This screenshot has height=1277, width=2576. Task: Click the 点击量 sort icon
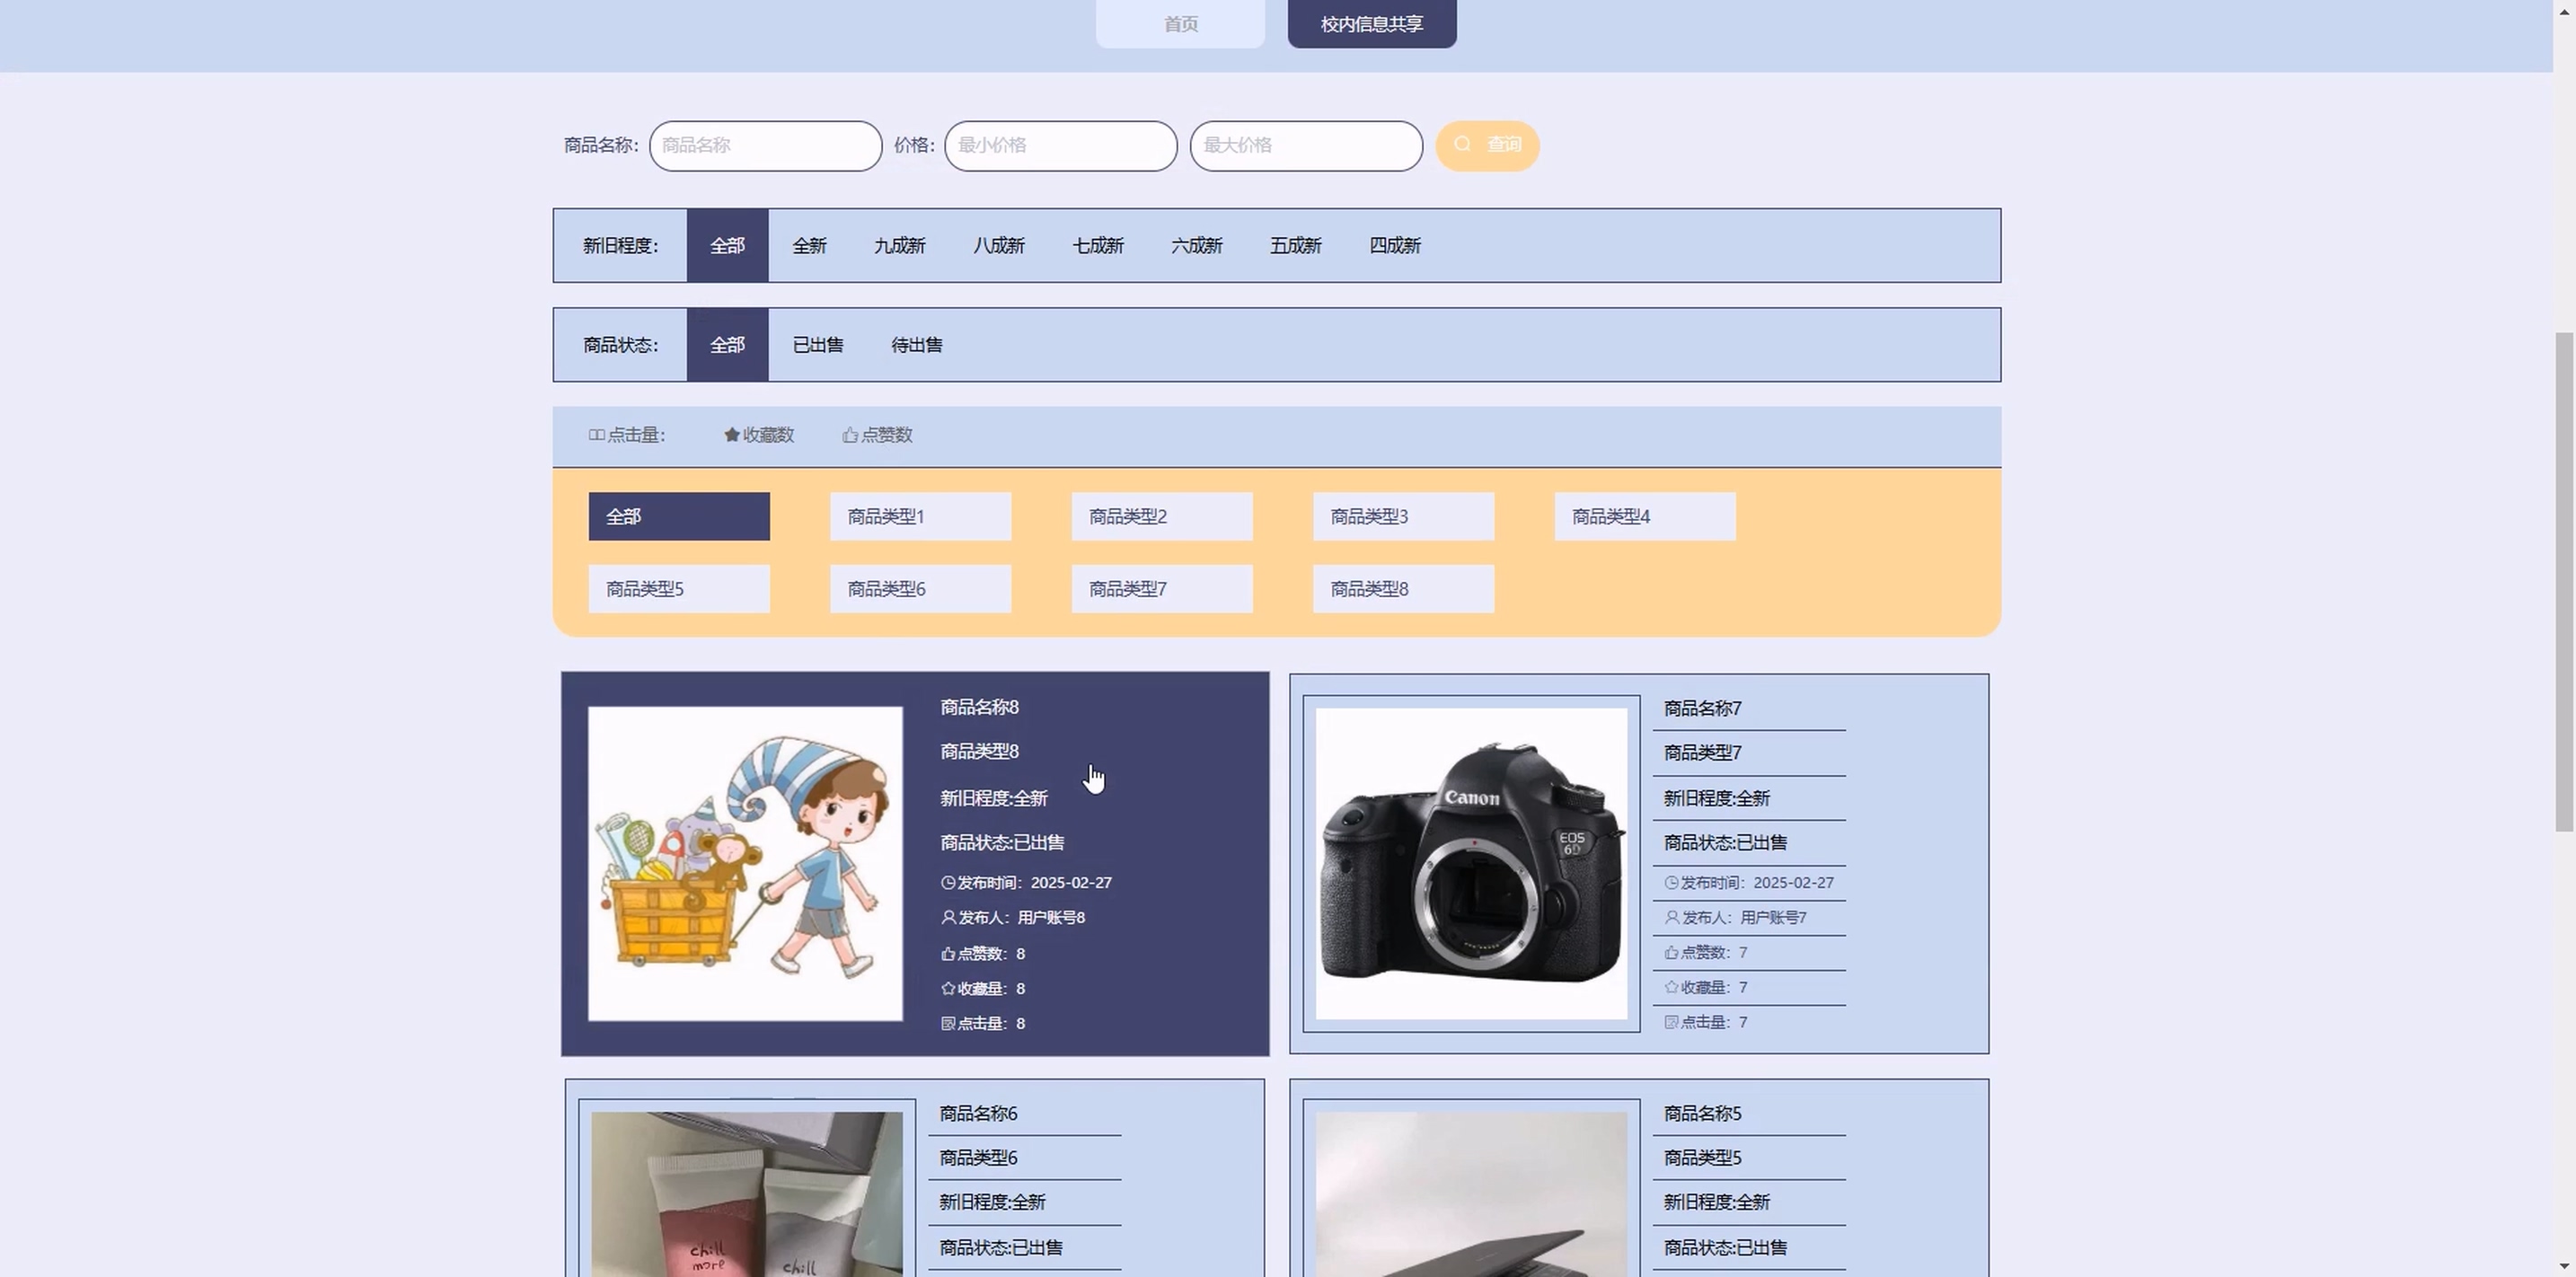coord(596,435)
